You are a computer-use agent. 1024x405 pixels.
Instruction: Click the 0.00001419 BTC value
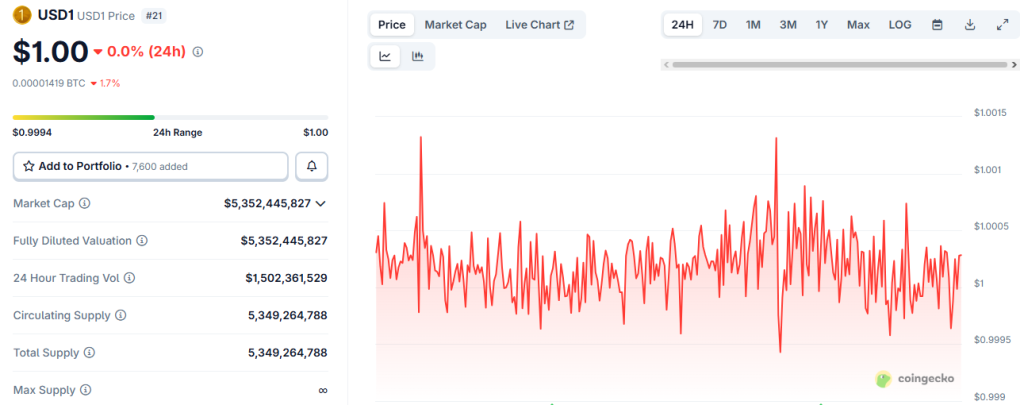(x=49, y=84)
